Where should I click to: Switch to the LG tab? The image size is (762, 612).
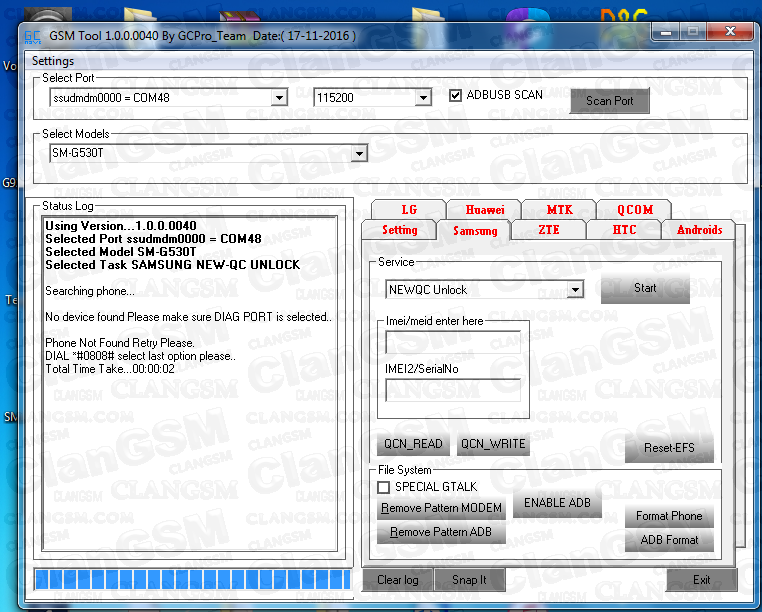coord(409,210)
